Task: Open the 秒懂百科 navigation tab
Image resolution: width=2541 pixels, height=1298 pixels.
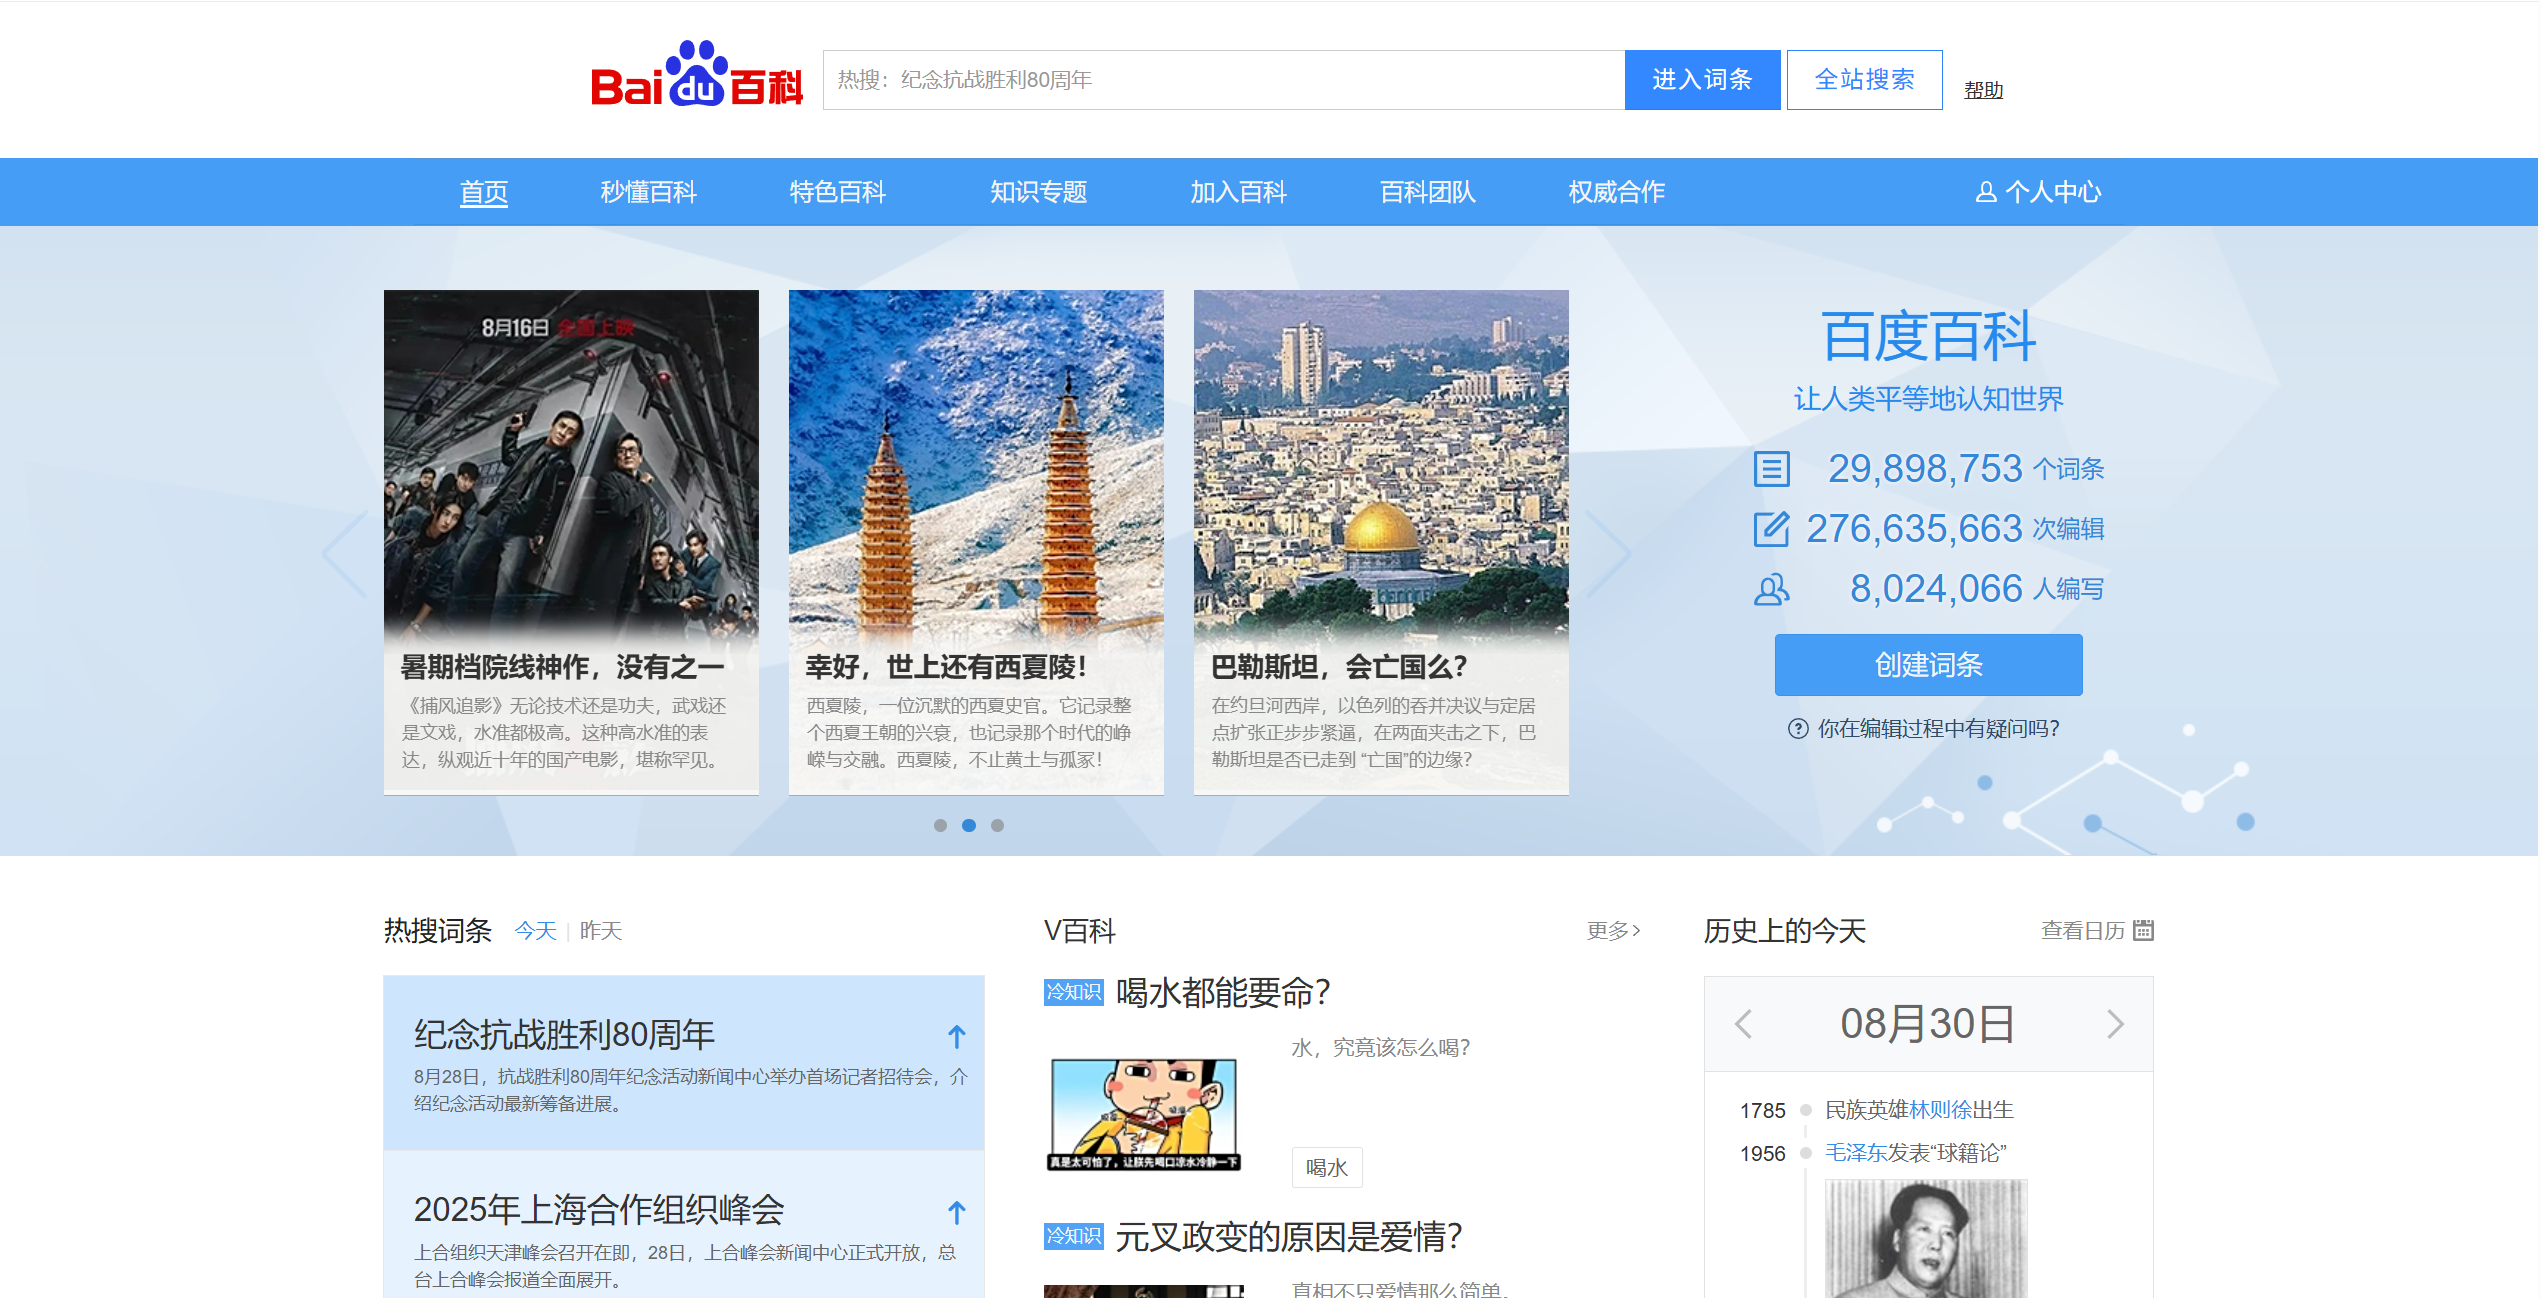Action: click(x=648, y=192)
